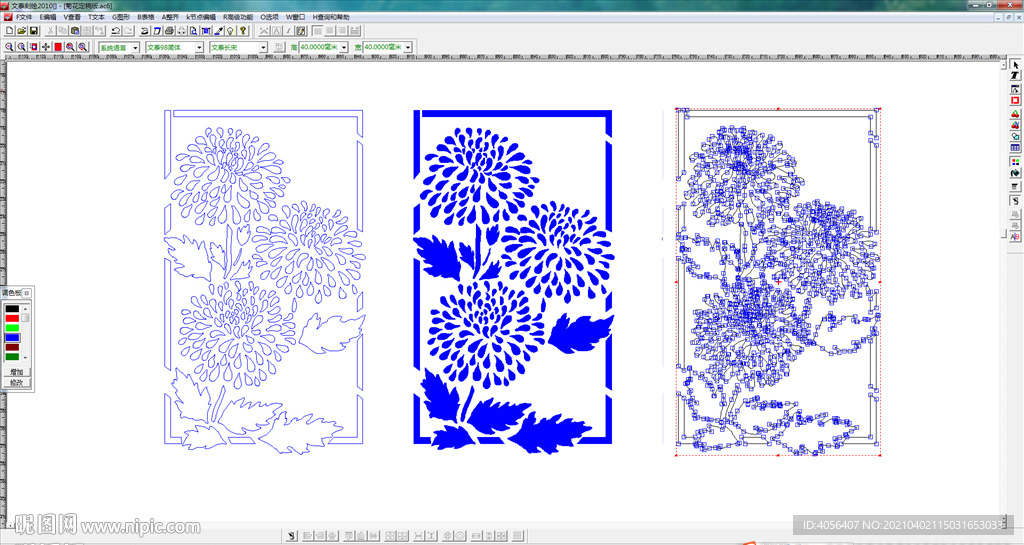Click the printer icon in the toolbar
The image size is (1024, 545).
(169, 31)
